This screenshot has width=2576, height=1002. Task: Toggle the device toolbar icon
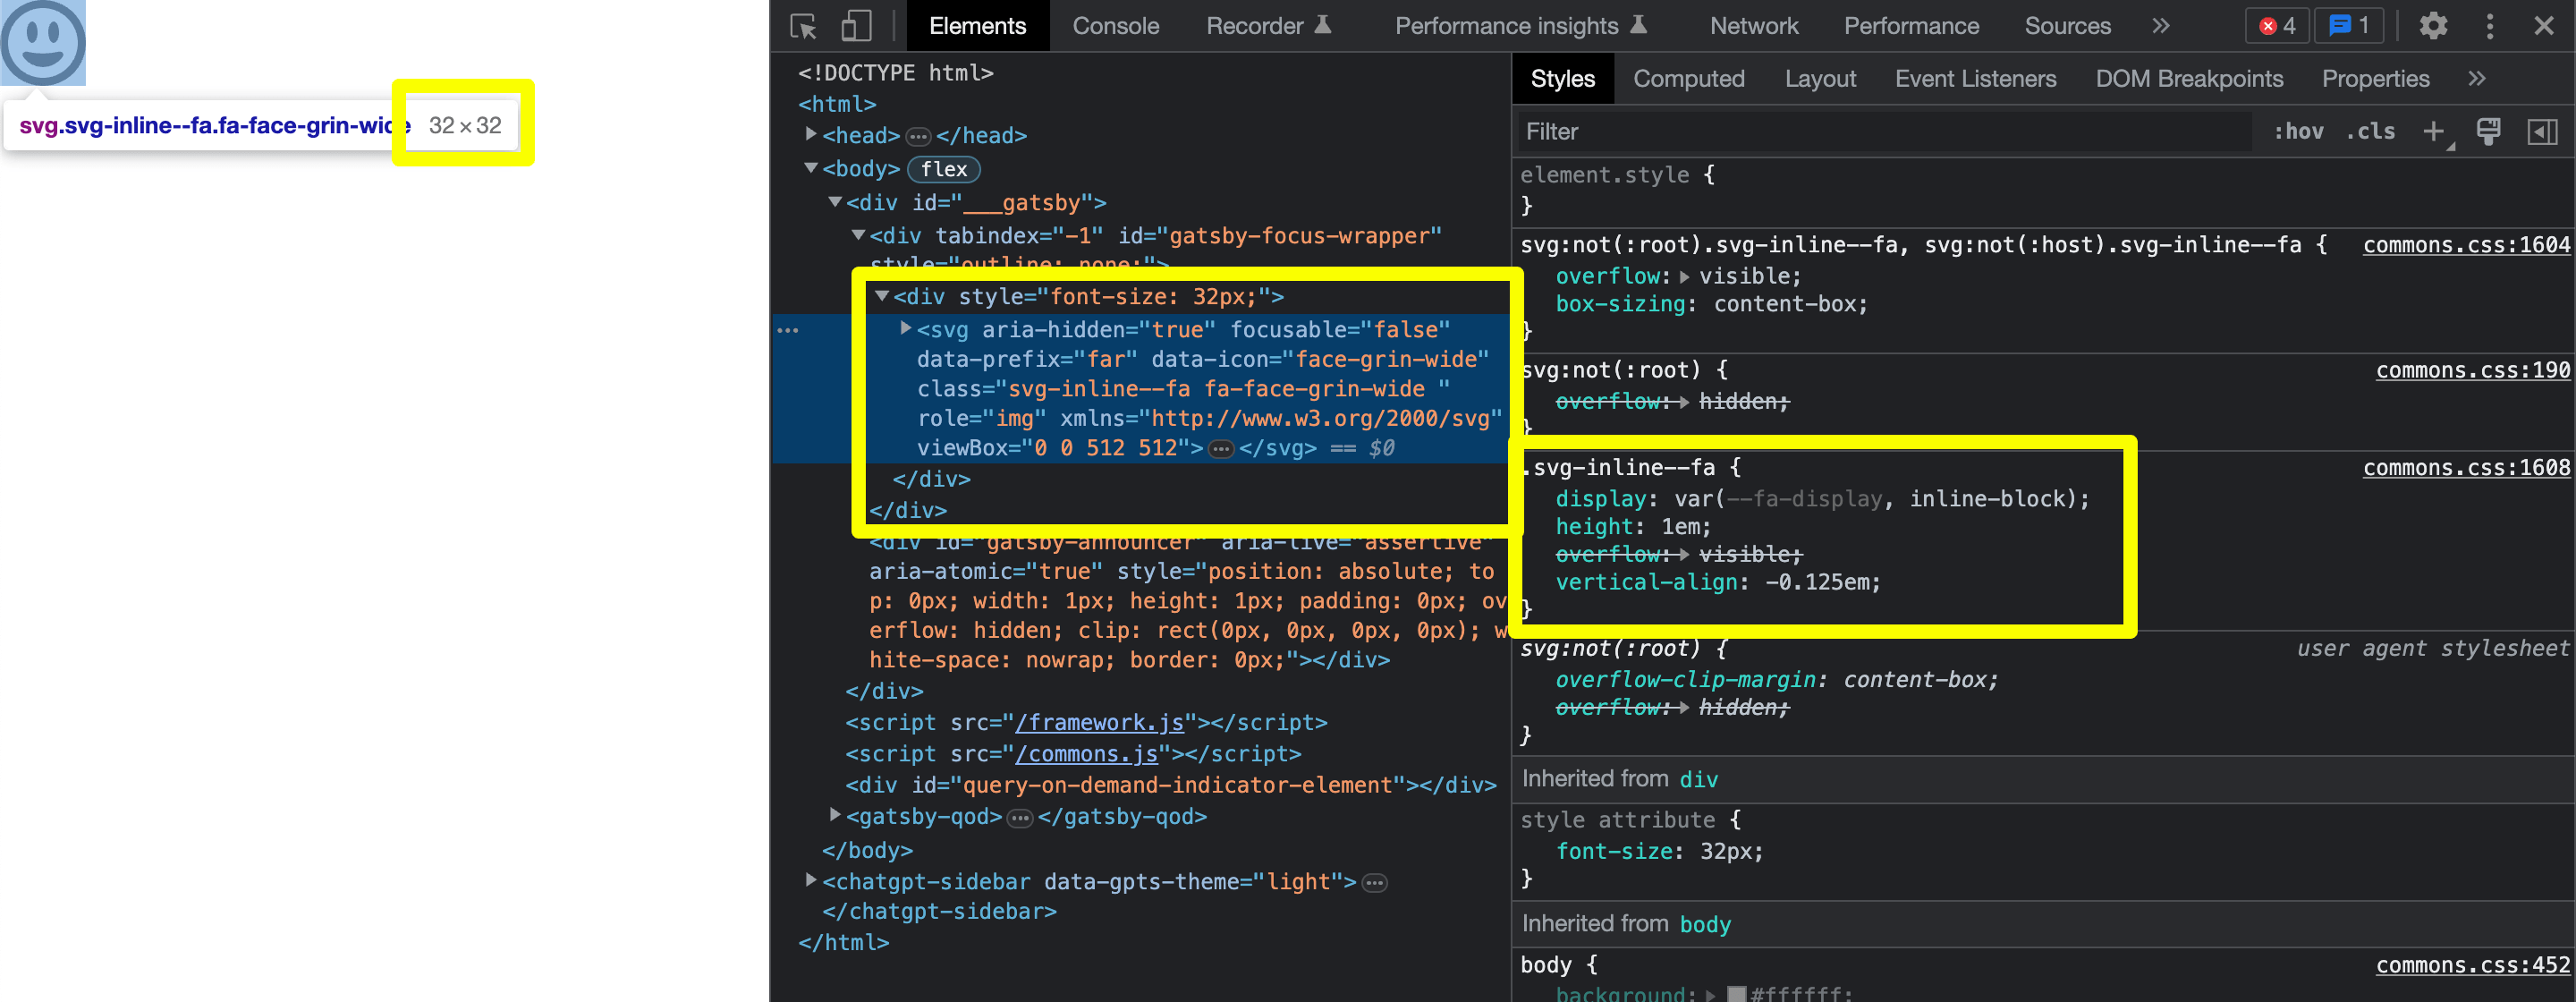856,26
